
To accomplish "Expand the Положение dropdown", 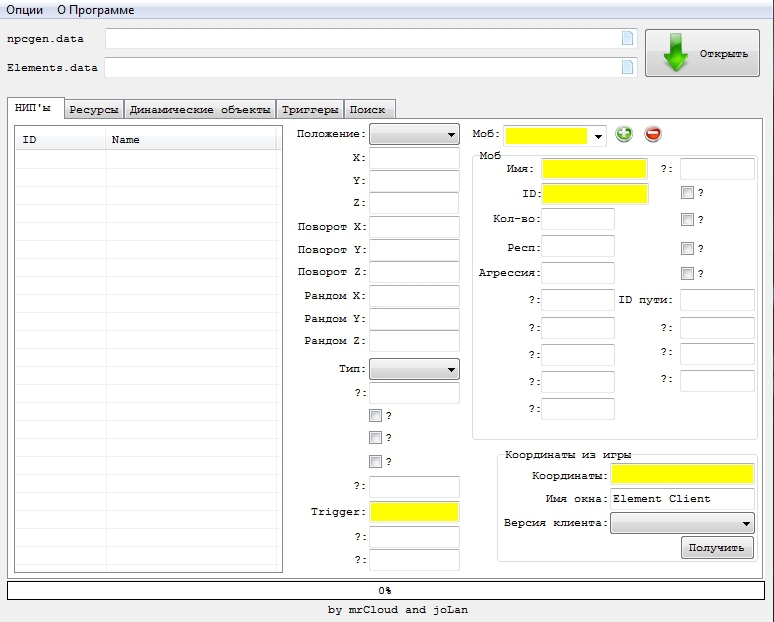I will (x=414, y=134).
